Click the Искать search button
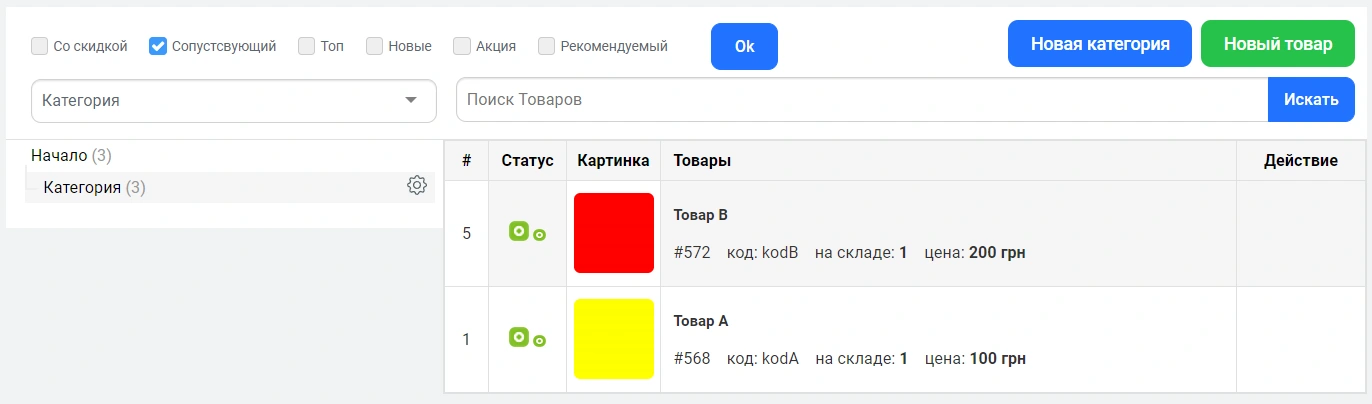This screenshot has height=404, width=1372. pyautogui.click(x=1310, y=100)
